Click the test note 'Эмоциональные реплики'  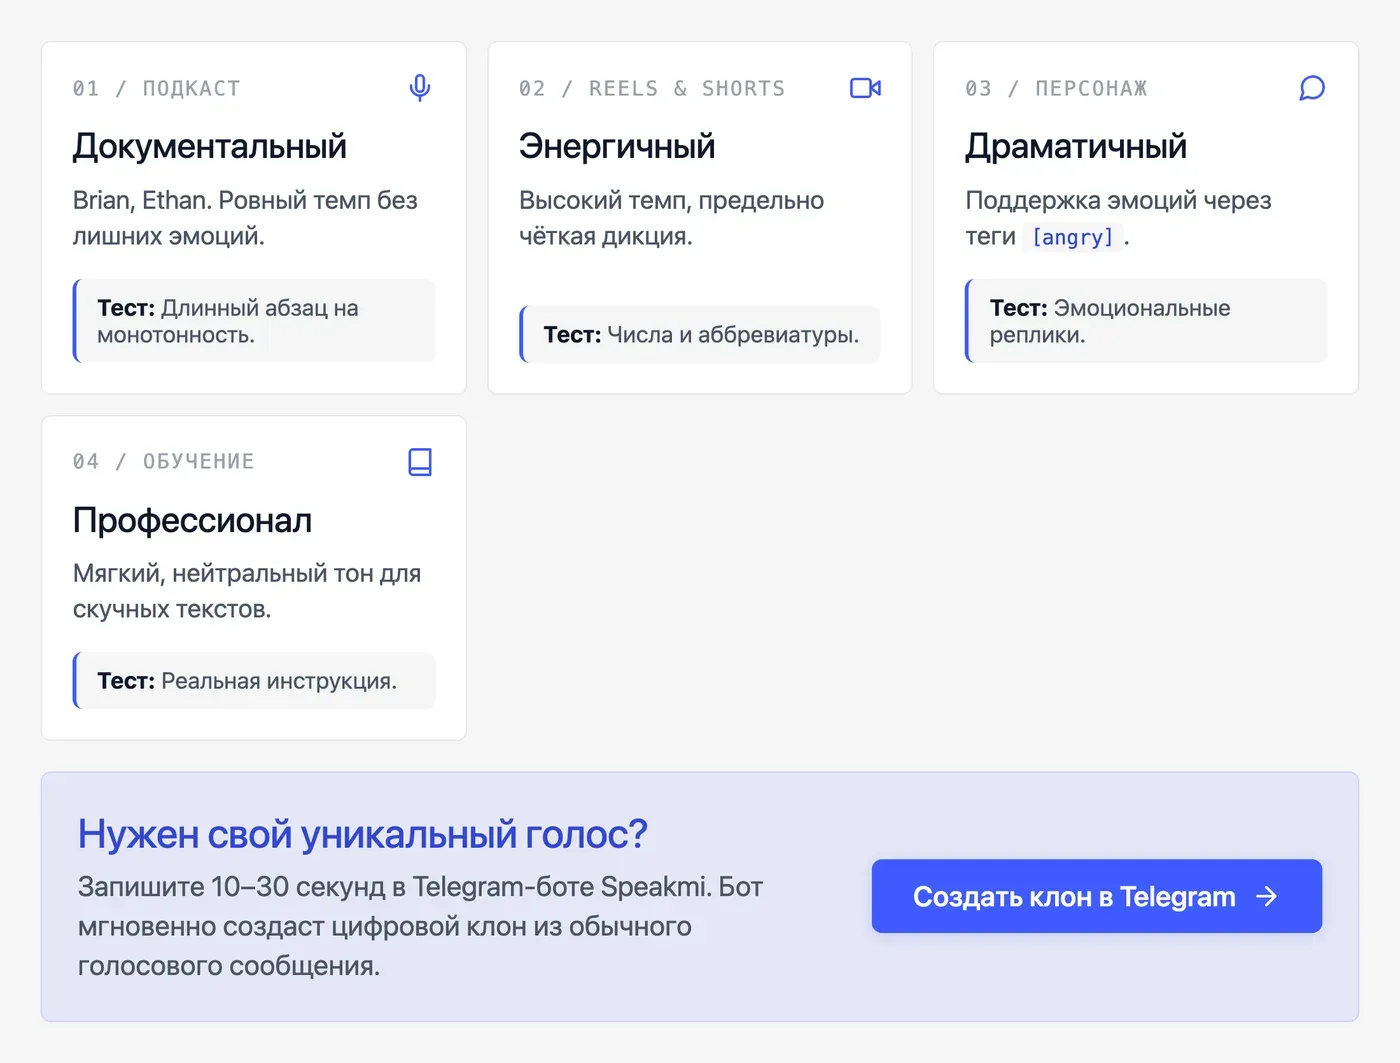click(x=1146, y=321)
